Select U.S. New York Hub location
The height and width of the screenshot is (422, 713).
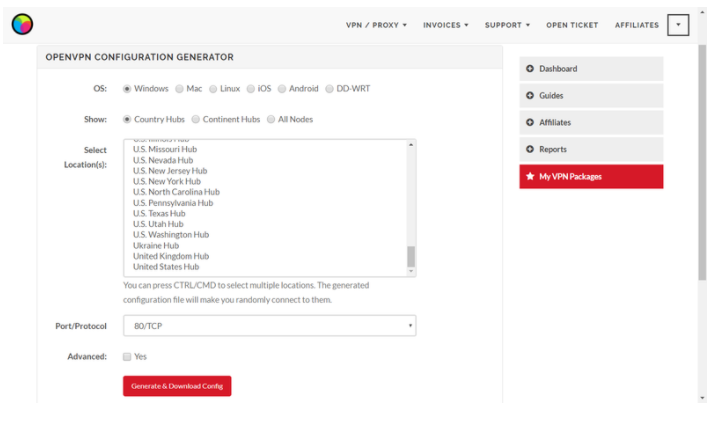[x=167, y=181]
